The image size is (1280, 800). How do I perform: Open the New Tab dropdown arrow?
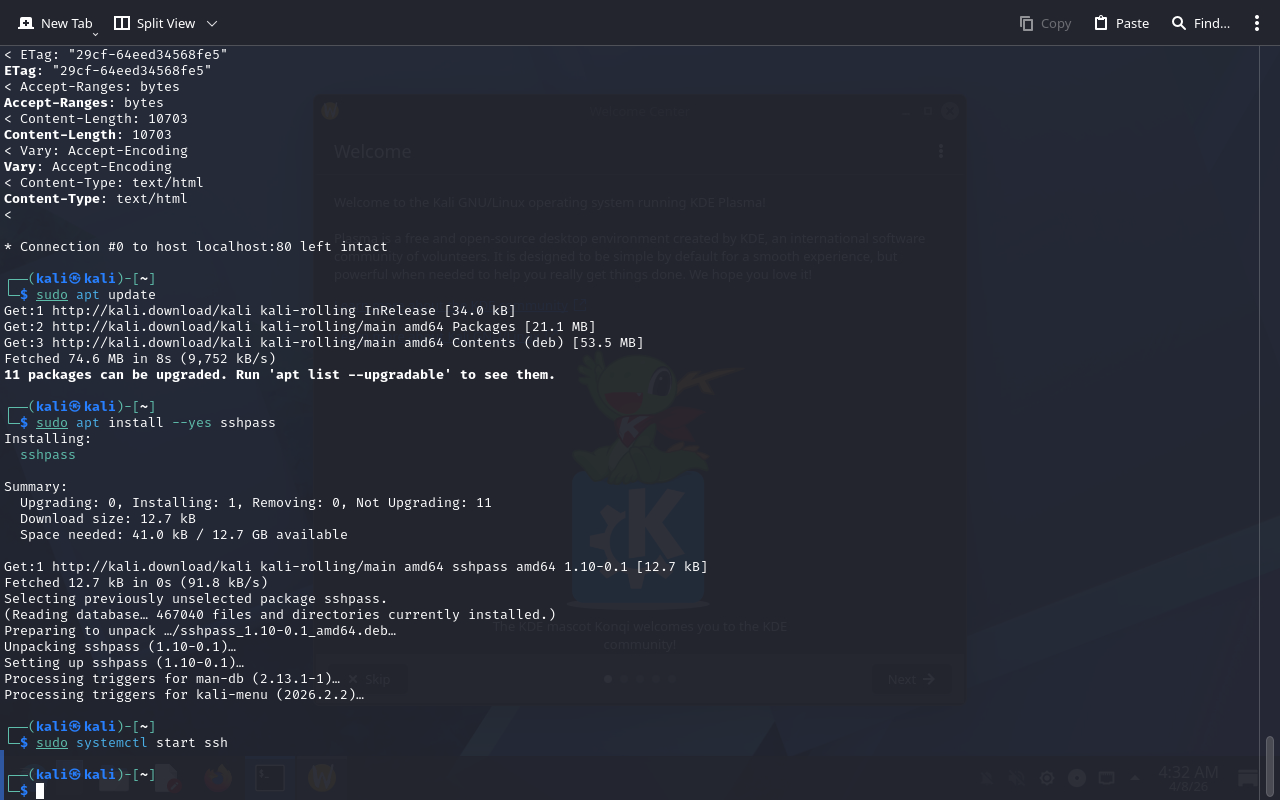point(95,35)
